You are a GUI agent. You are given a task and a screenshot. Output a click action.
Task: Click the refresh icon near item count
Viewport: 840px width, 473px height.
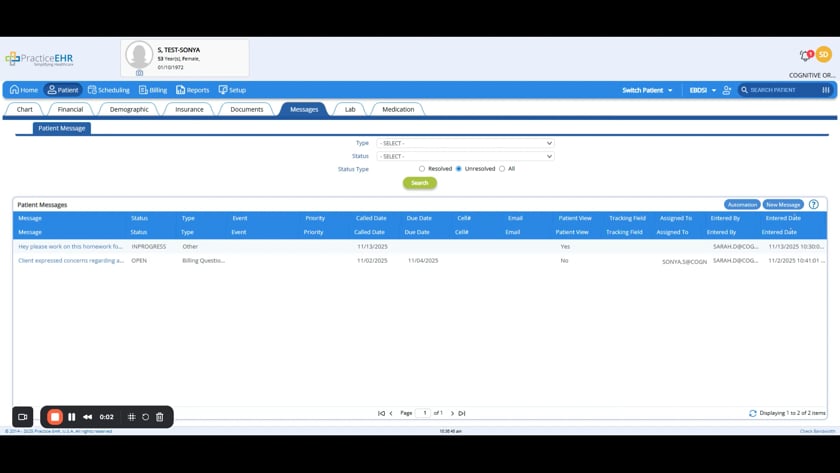pyautogui.click(x=753, y=413)
